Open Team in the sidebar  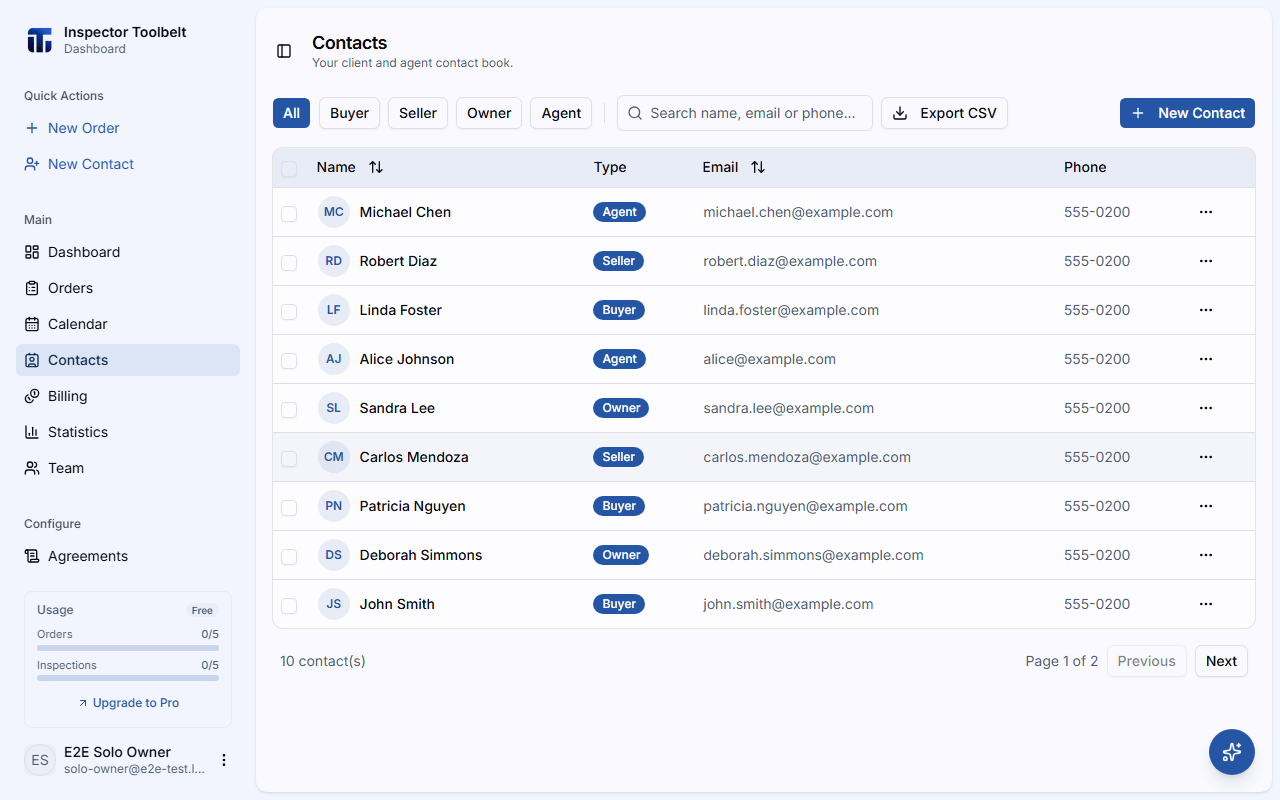(128, 468)
